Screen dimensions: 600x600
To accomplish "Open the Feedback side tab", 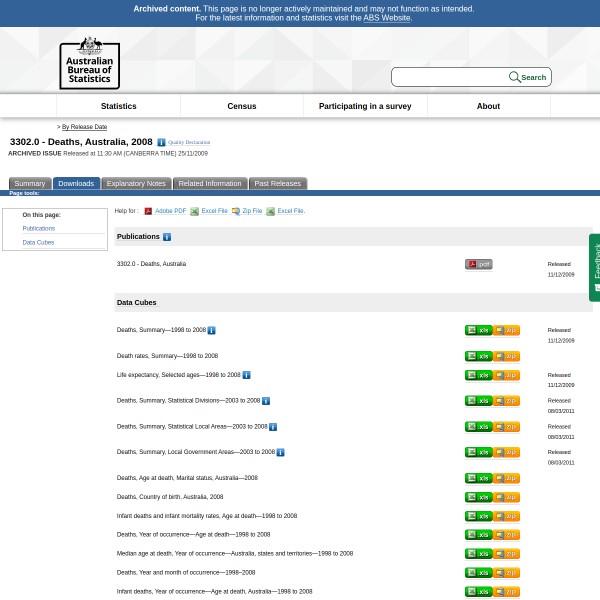I will 595,267.
